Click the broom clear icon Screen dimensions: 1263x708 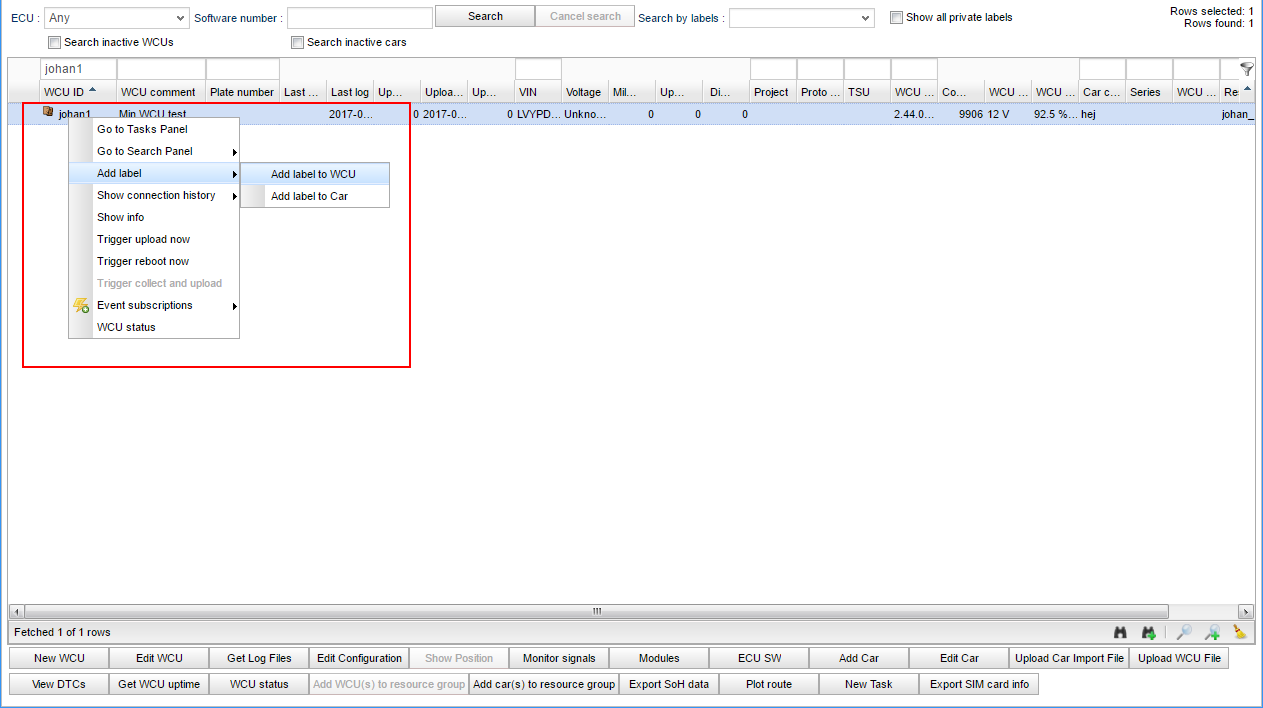coord(1240,632)
